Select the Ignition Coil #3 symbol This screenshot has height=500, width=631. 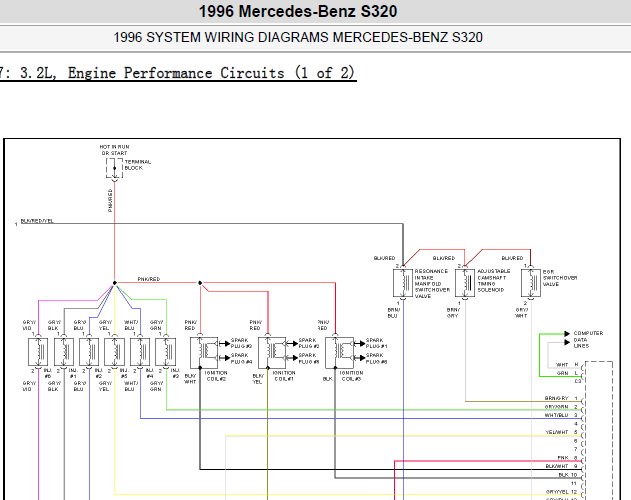(339, 353)
